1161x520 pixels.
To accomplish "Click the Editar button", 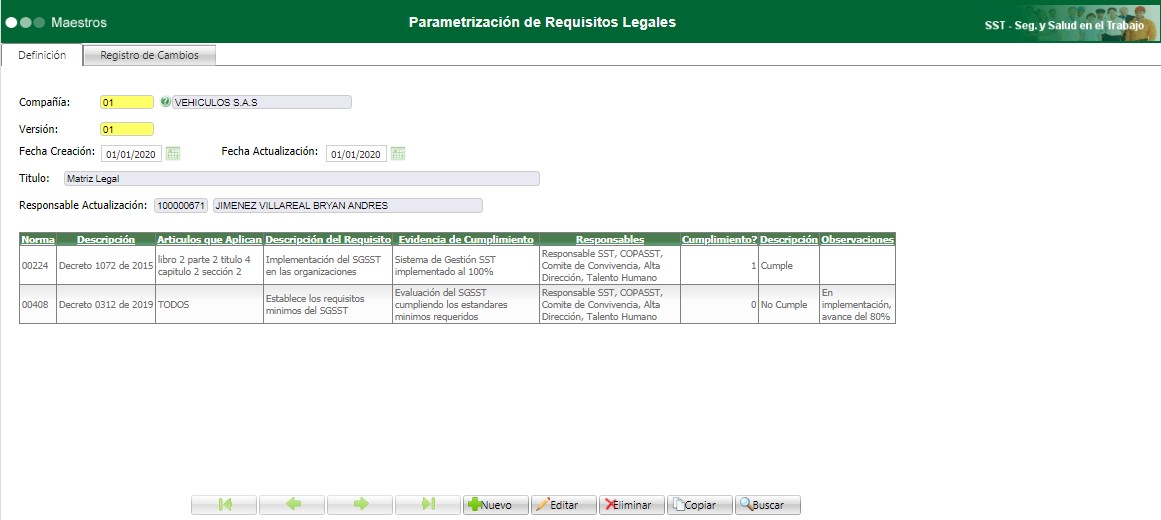I will (564, 504).
